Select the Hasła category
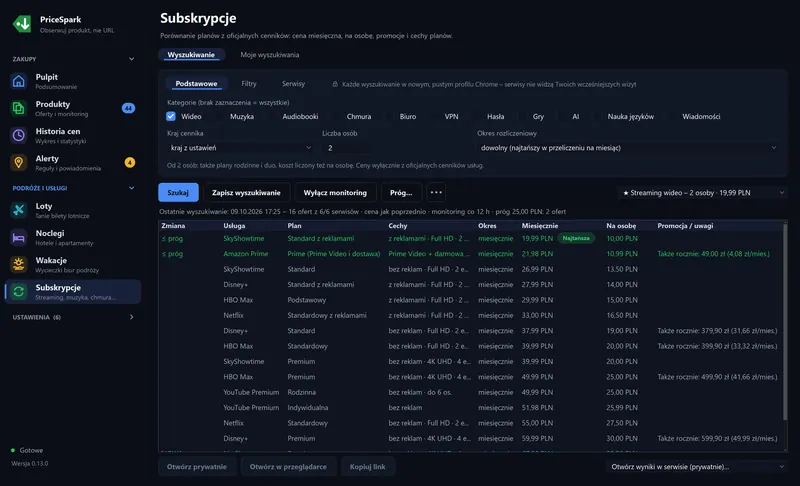 point(495,116)
